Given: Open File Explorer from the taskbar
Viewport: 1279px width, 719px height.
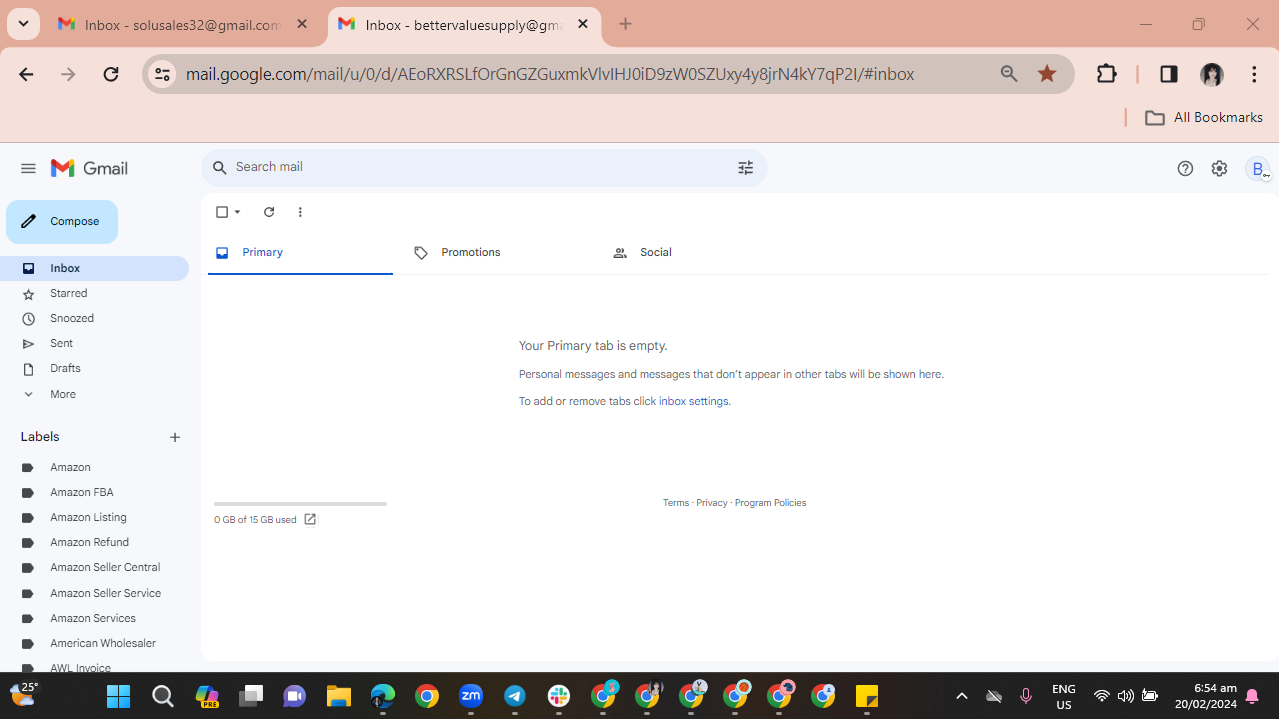Looking at the screenshot, I should [x=339, y=696].
